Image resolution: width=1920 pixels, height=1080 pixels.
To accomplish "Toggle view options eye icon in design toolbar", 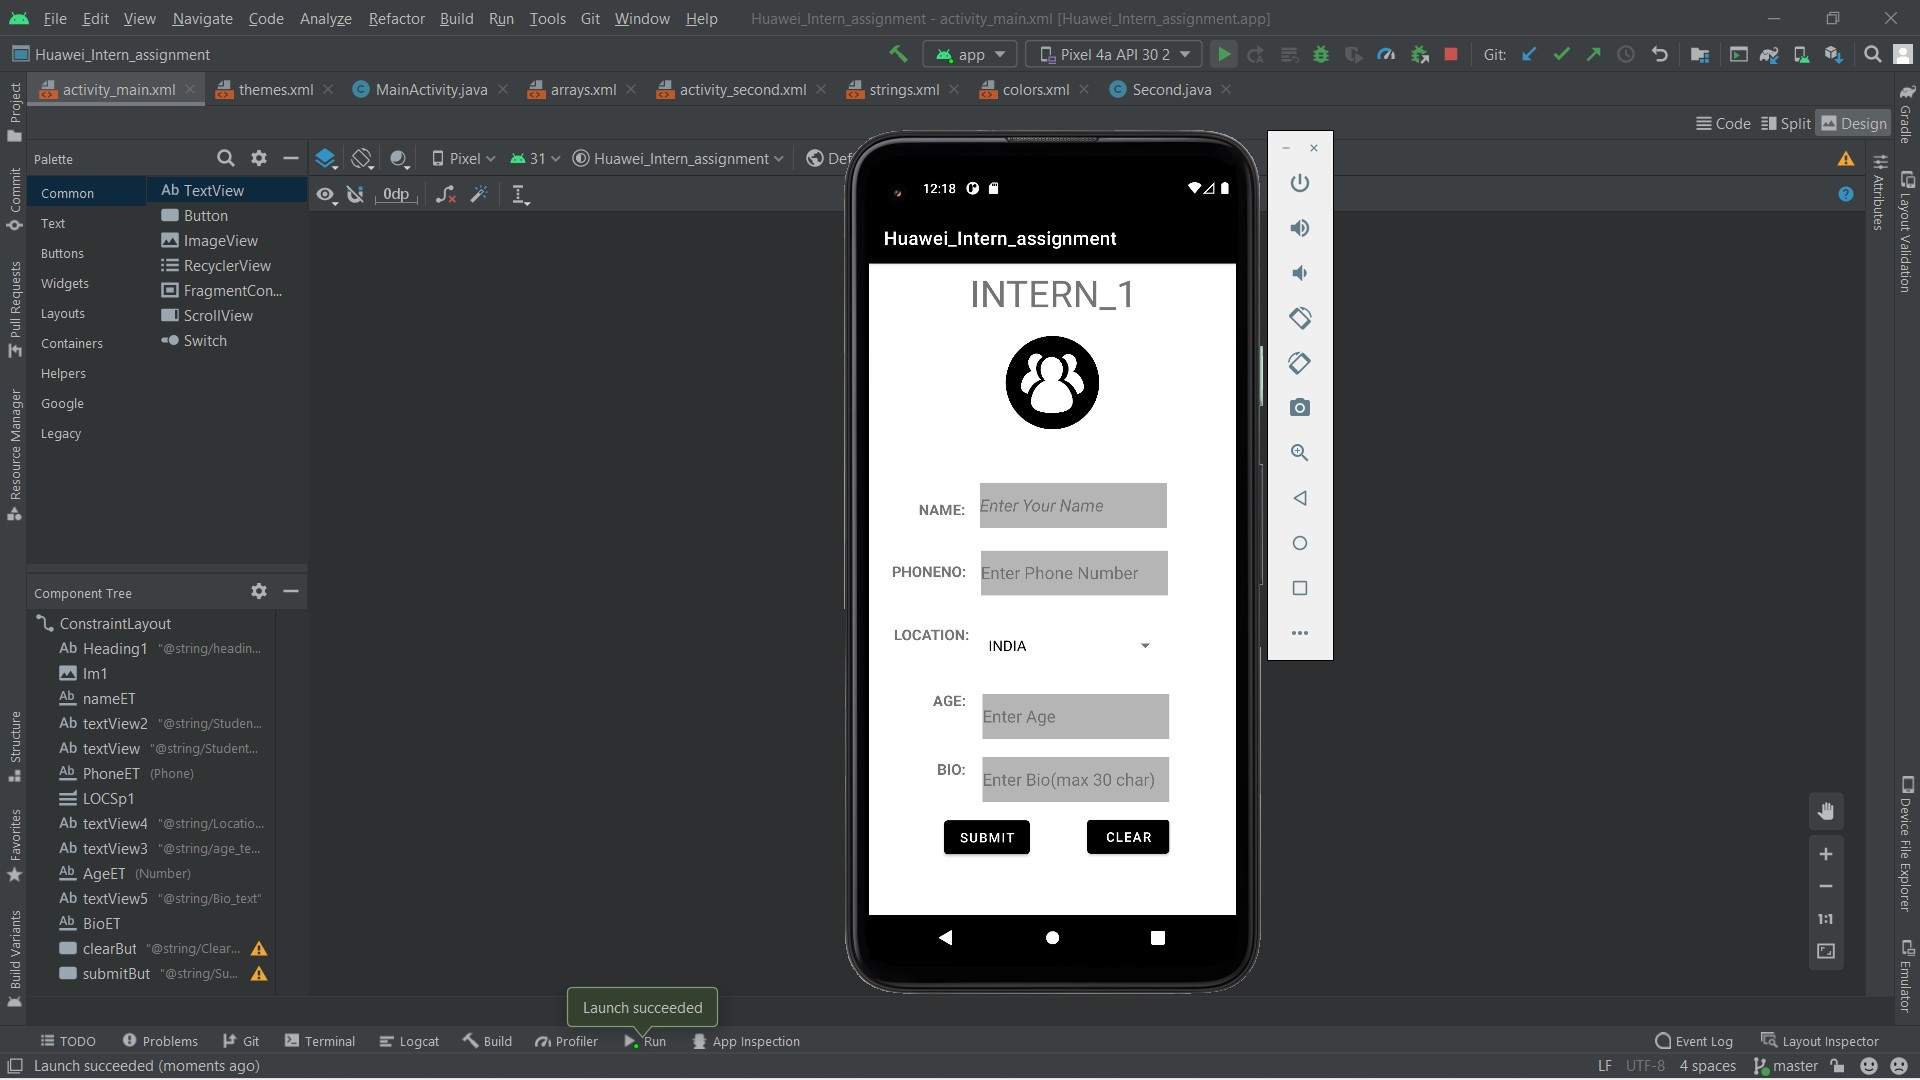I will pyautogui.click(x=326, y=194).
